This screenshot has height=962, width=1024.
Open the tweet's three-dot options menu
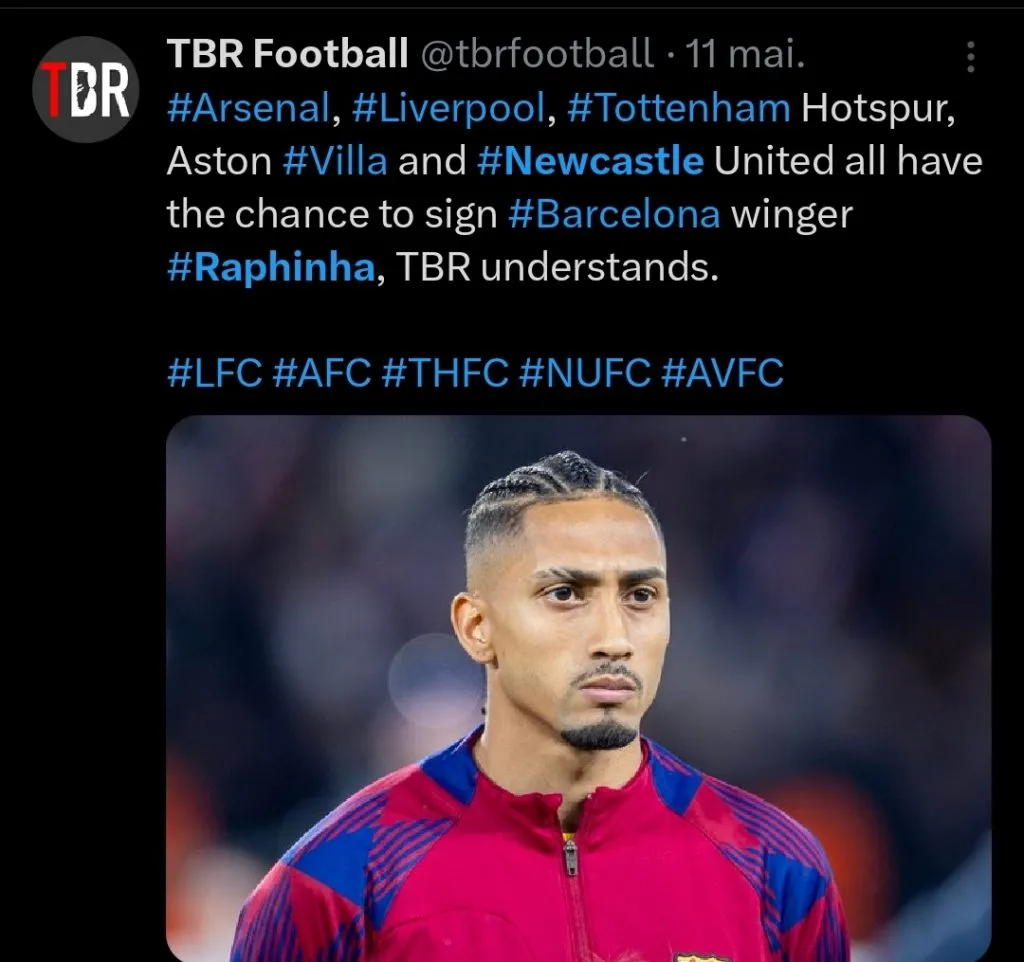point(970,56)
